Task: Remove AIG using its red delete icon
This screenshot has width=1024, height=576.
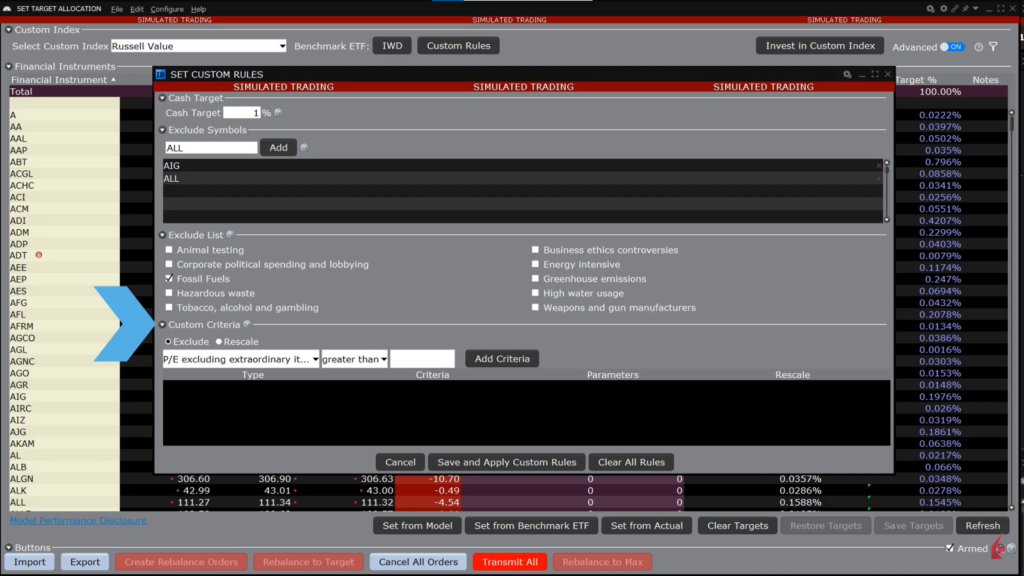Action: (x=879, y=166)
